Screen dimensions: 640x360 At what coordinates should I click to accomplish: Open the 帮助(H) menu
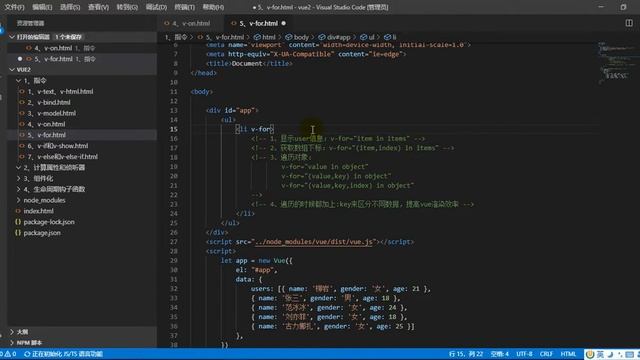pyautogui.click(x=213, y=7)
